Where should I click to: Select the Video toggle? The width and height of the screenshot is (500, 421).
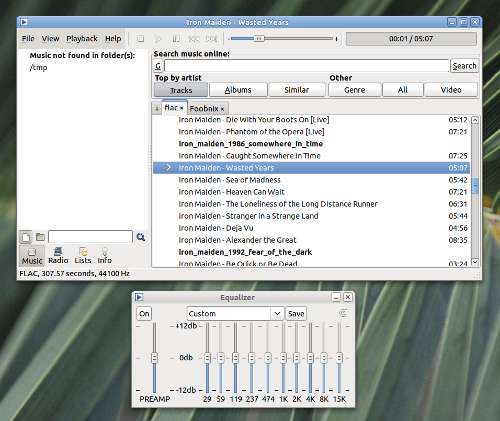(451, 90)
